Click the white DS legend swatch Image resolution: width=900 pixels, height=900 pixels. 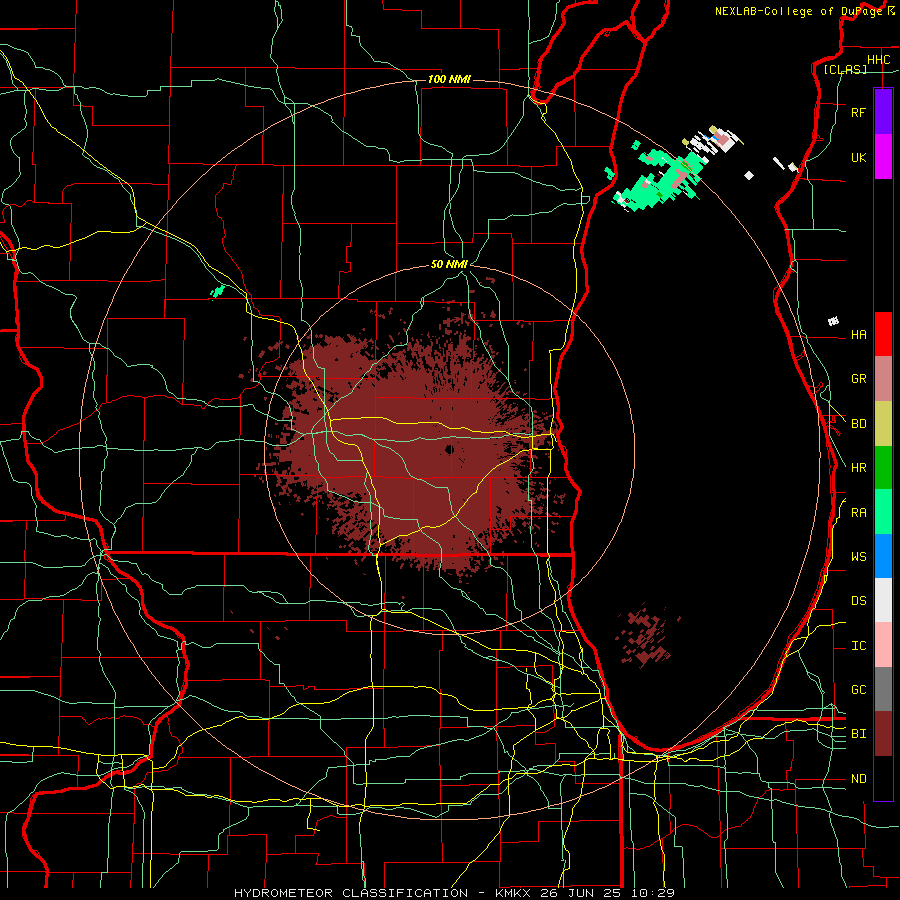883,600
